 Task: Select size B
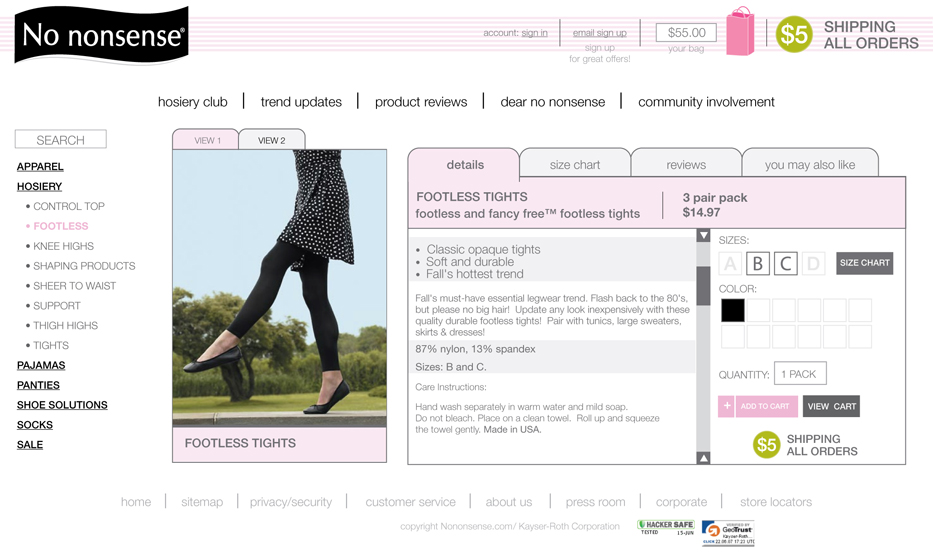[x=757, y=263]
